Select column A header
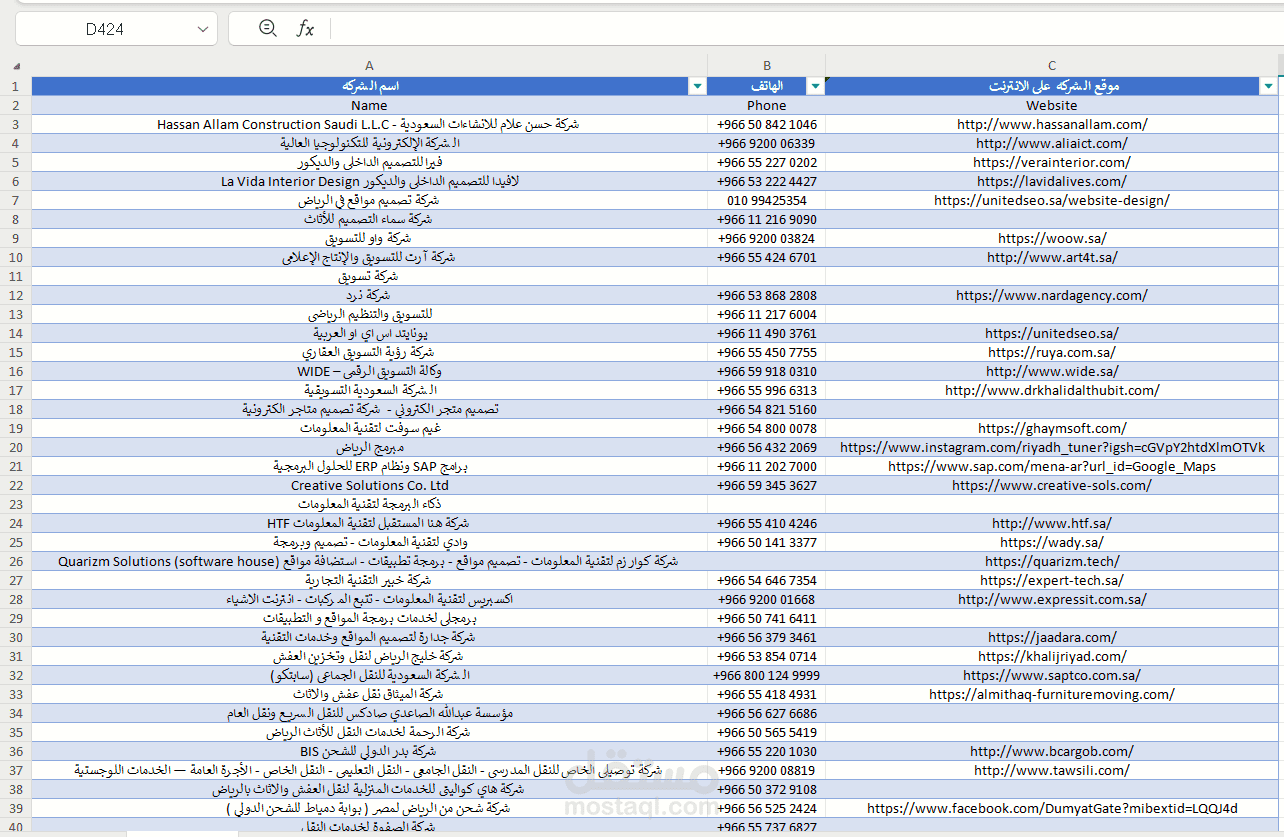Screen dimensions: 1284x837 pos(369,66)
